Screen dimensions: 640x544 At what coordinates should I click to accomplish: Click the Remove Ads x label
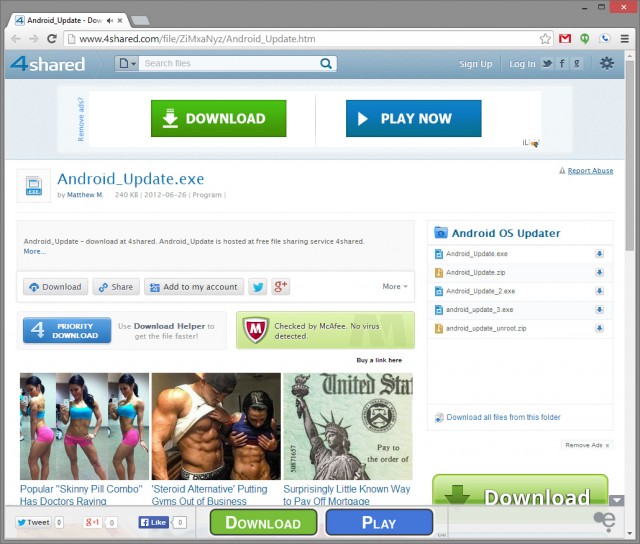(x=587, y=445)
